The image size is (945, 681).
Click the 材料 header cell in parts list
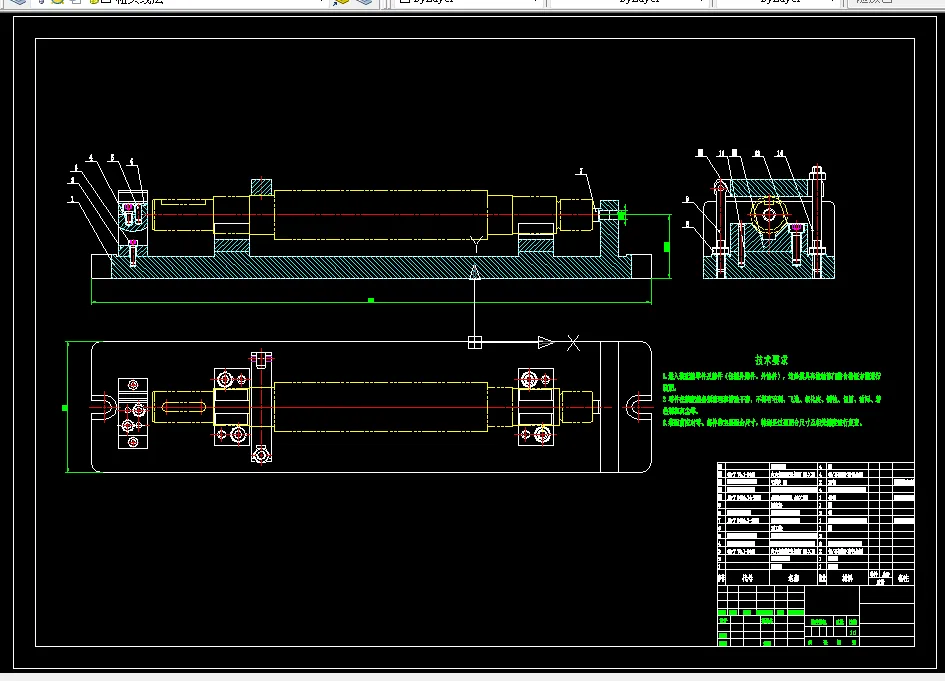coord(847,578)
